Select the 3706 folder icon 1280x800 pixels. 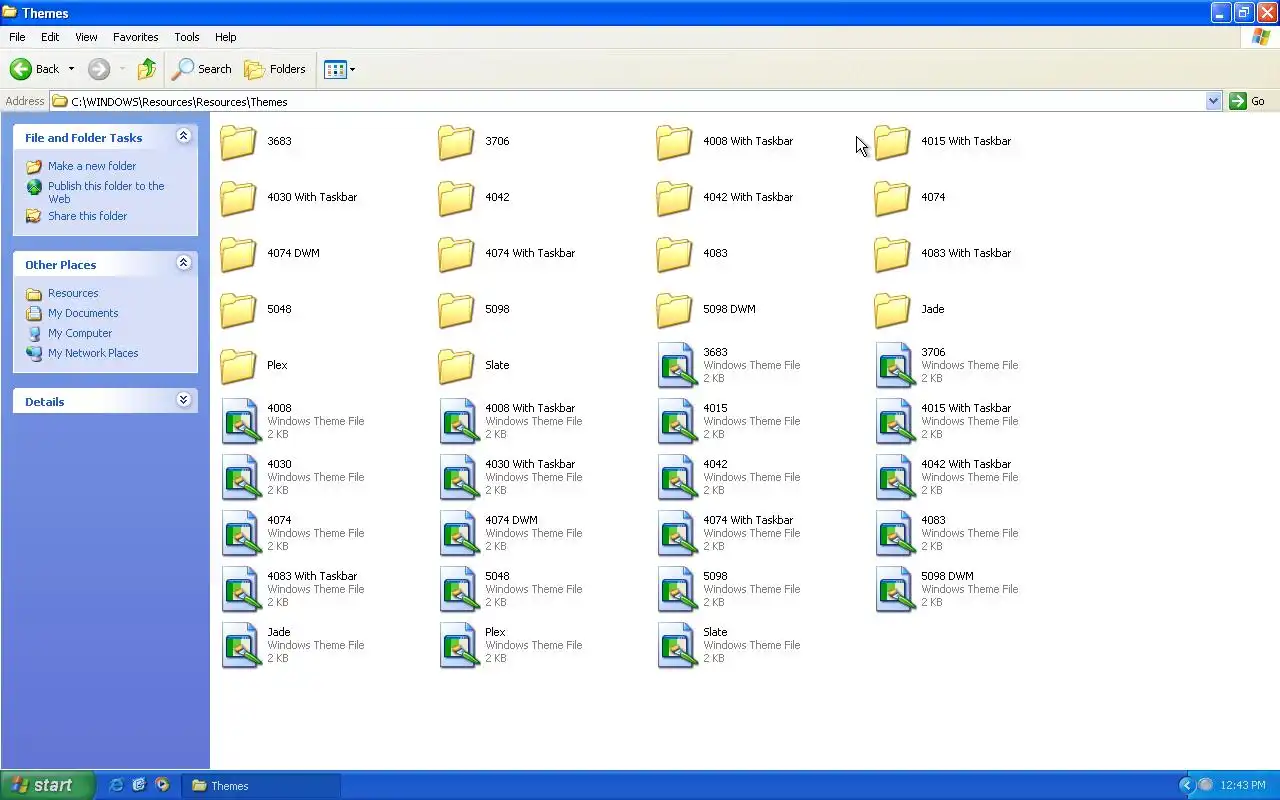(x=456, y=142)
